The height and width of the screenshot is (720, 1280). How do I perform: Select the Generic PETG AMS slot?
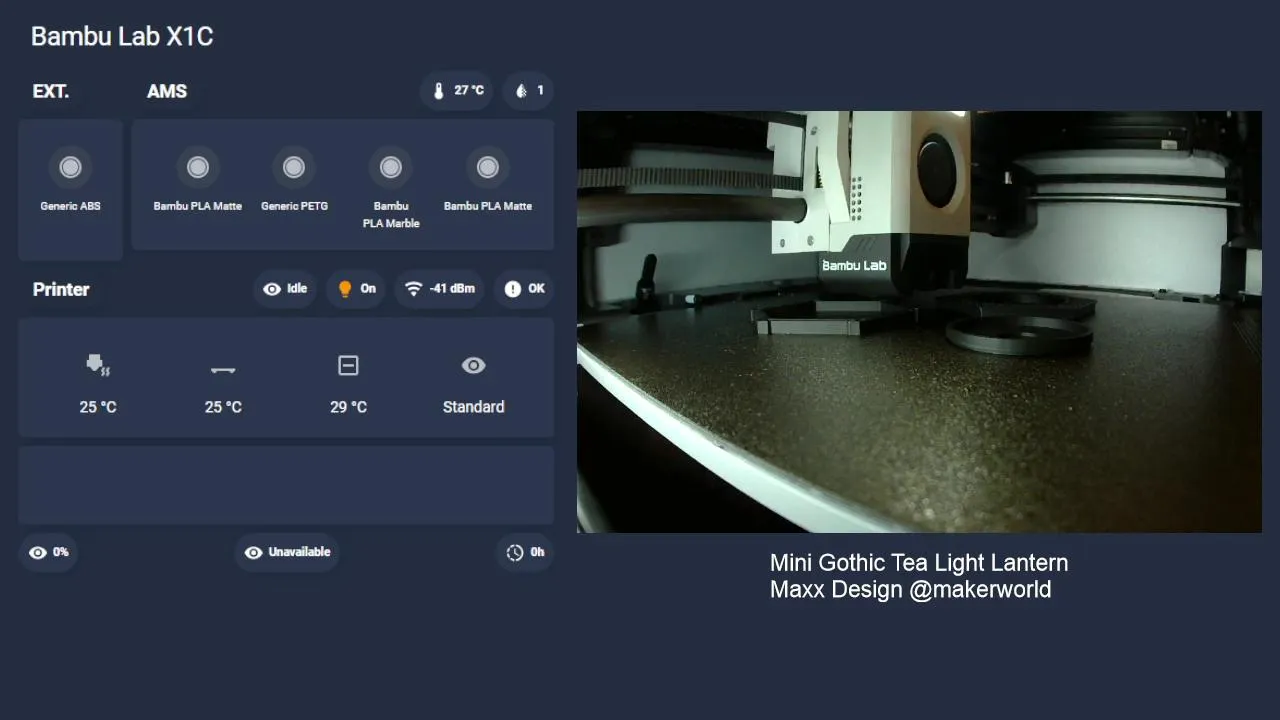(294, 167)
